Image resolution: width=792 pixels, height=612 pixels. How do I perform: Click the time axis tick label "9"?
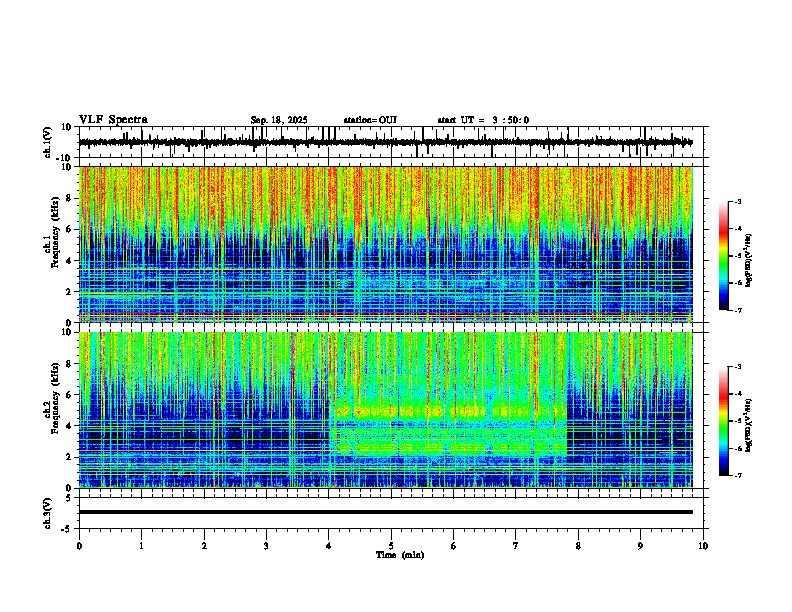pyautogui.click(x=640, y=546)
